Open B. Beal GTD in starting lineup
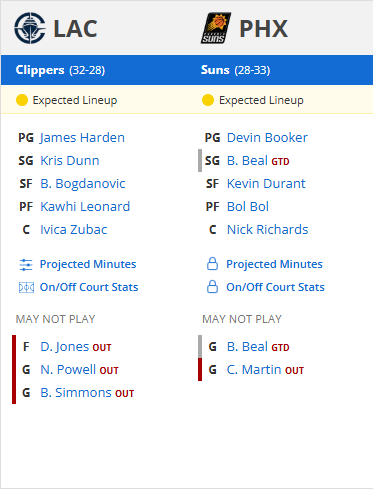Viewport: 373px width, 489px height. click(x=258, y=161)
